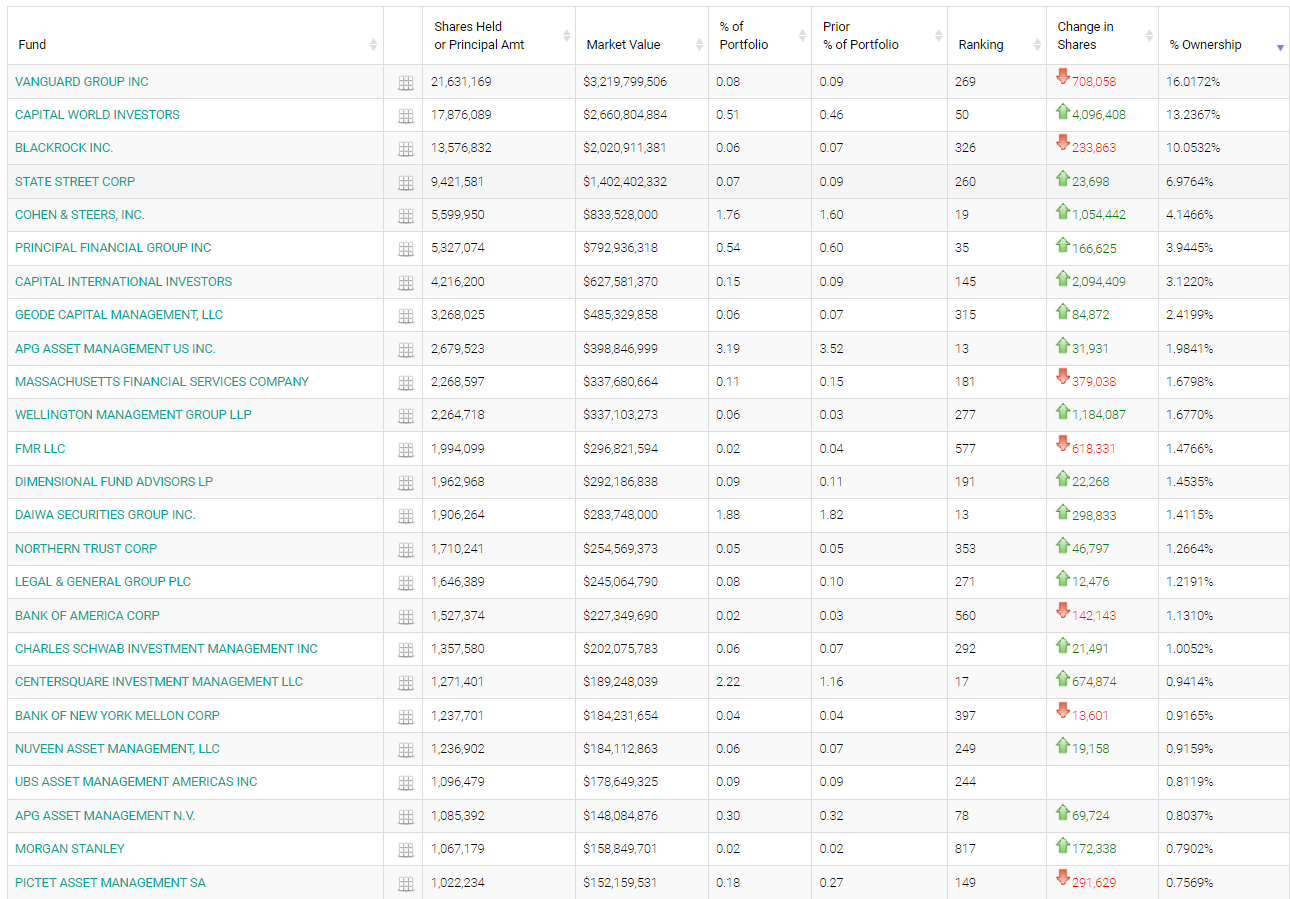Click the ownership value 0.7569%
1290x899 pixels.
tap(1190, 882)
